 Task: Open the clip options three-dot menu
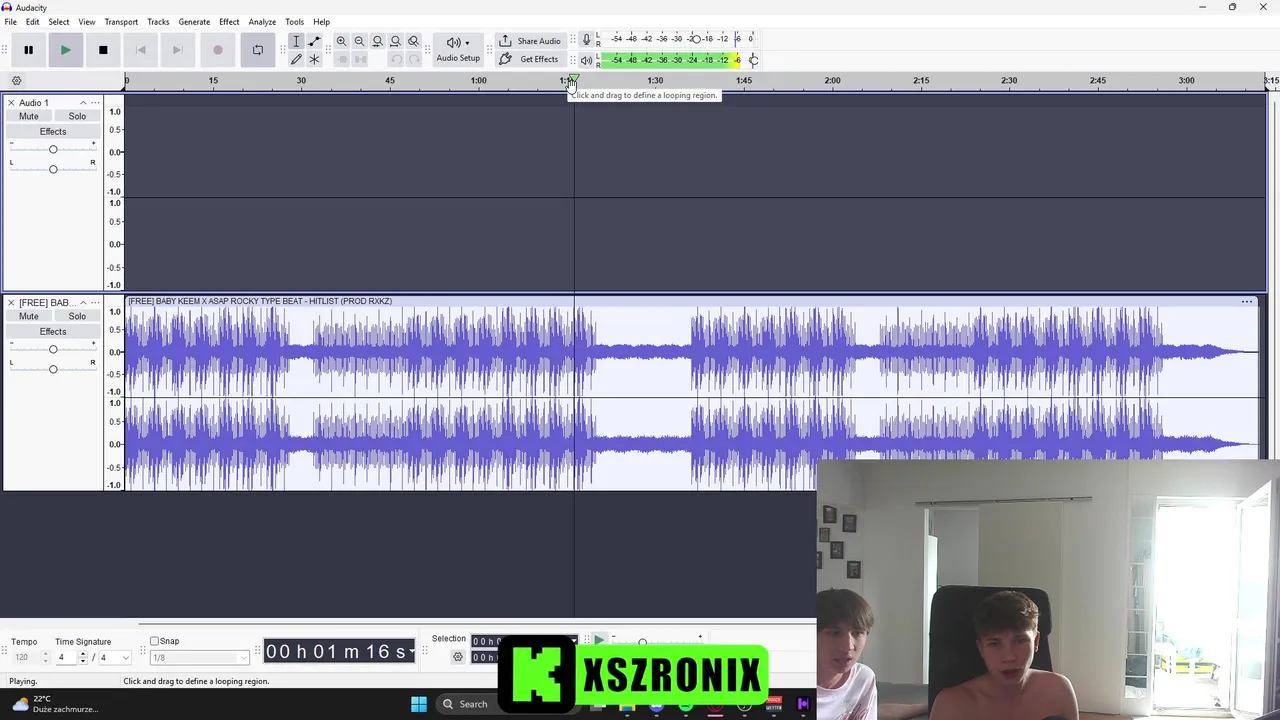point(1247,301)
